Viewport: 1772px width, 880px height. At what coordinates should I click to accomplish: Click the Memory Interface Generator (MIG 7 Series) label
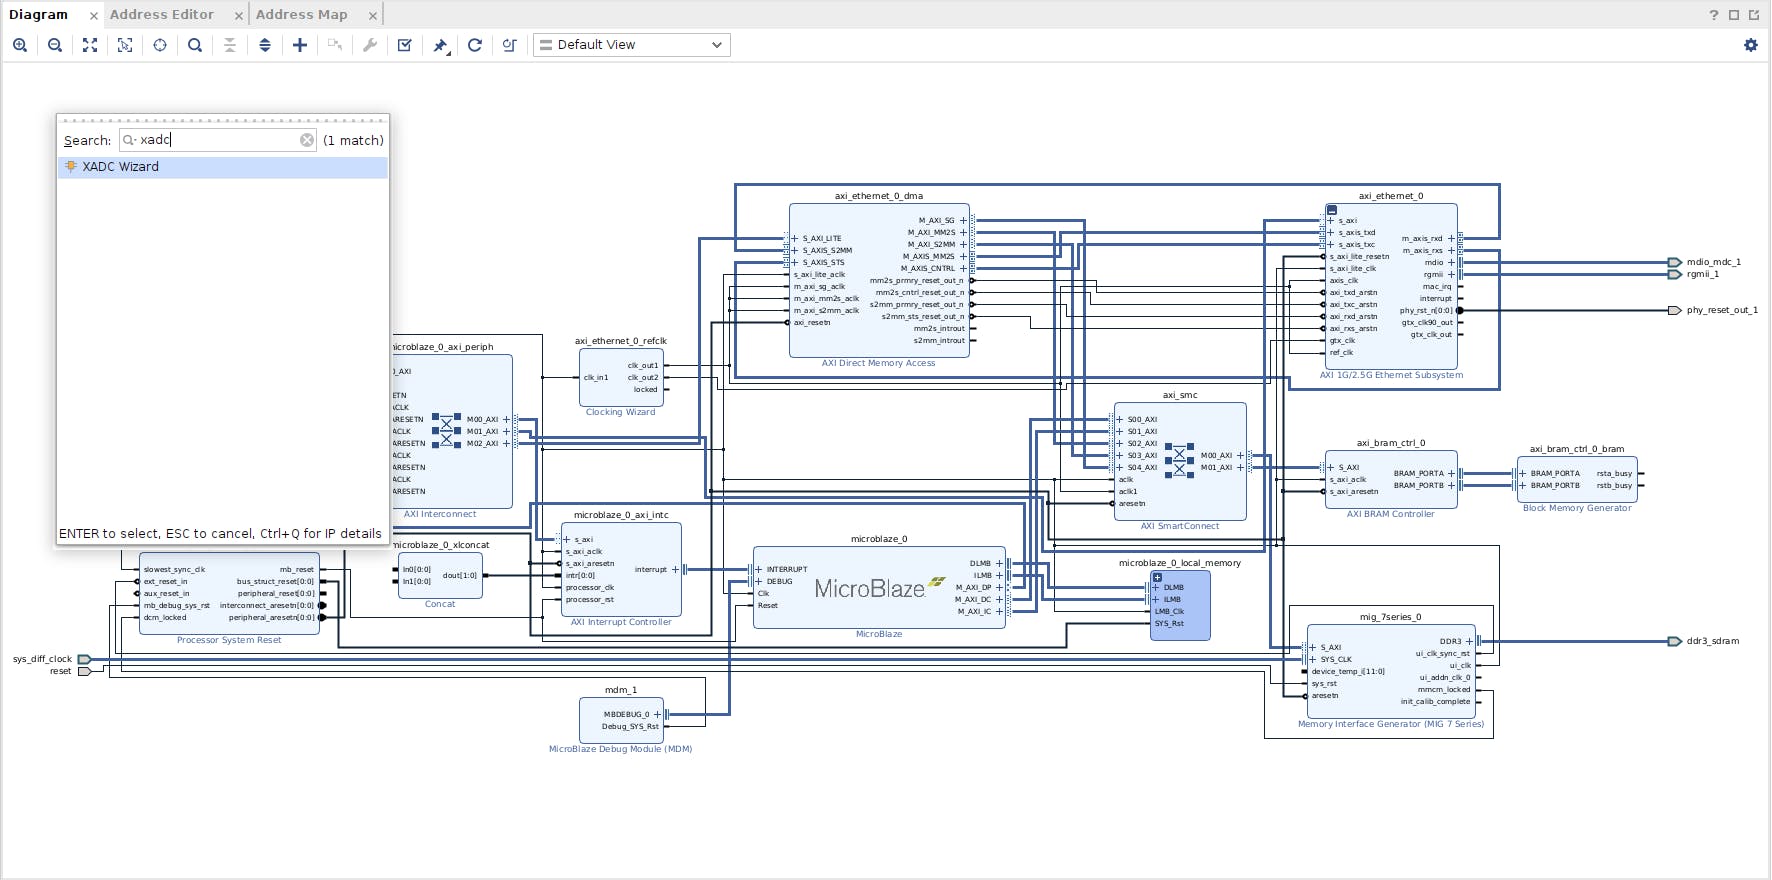[x=1391, y=724]
